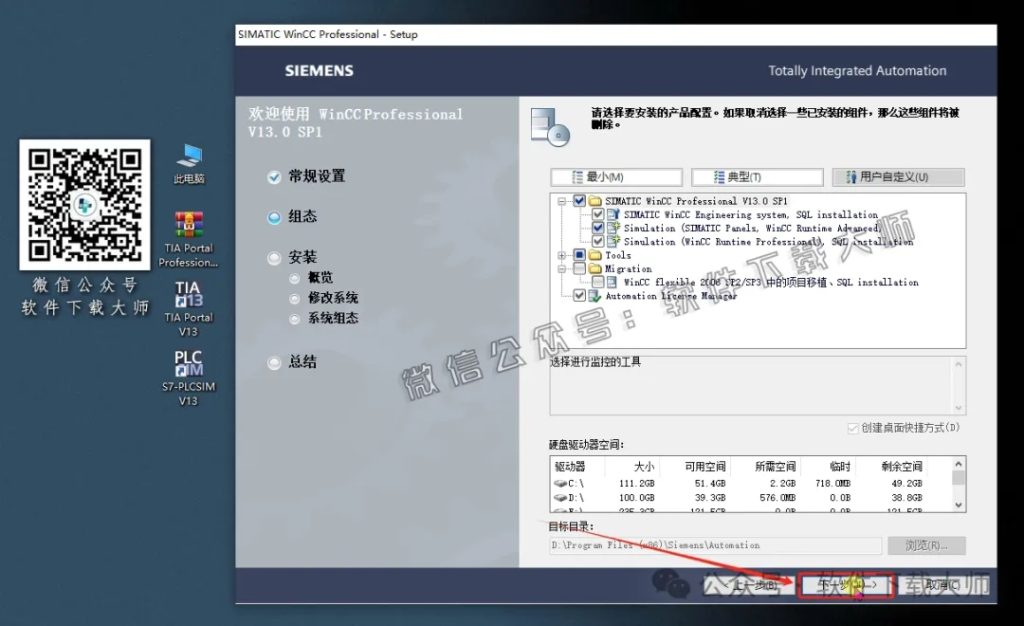Screen dimensions: 1024x626
Task: Click the 浏览(R) browse button
Action: pyautogui.click(x=924, y=545)
